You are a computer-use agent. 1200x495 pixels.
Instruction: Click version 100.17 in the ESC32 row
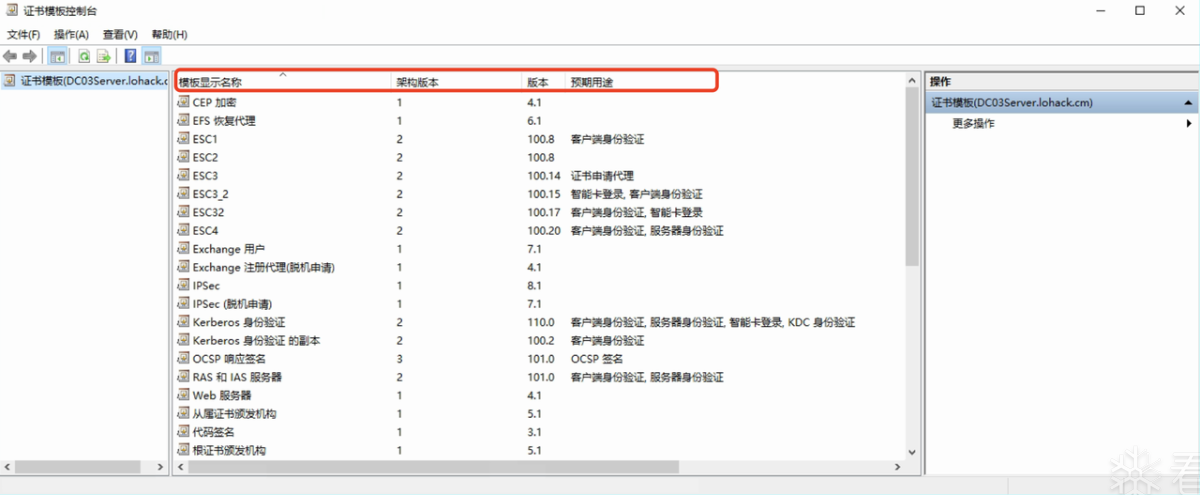click(543, 212)
